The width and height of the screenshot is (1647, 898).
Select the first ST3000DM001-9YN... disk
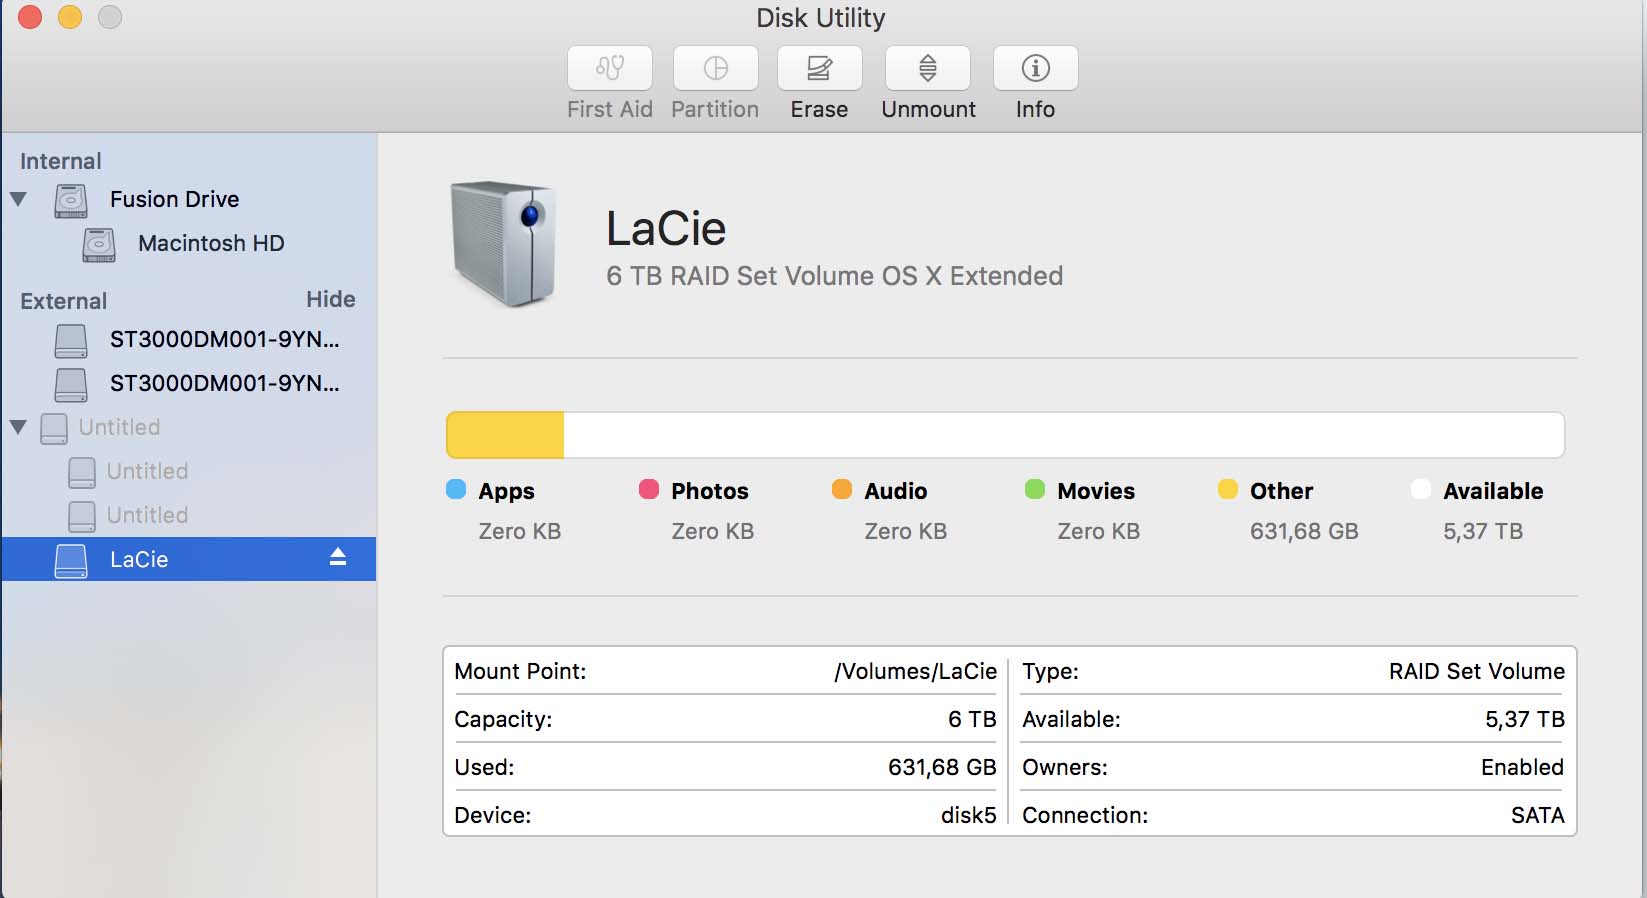(x=189, y=339)
